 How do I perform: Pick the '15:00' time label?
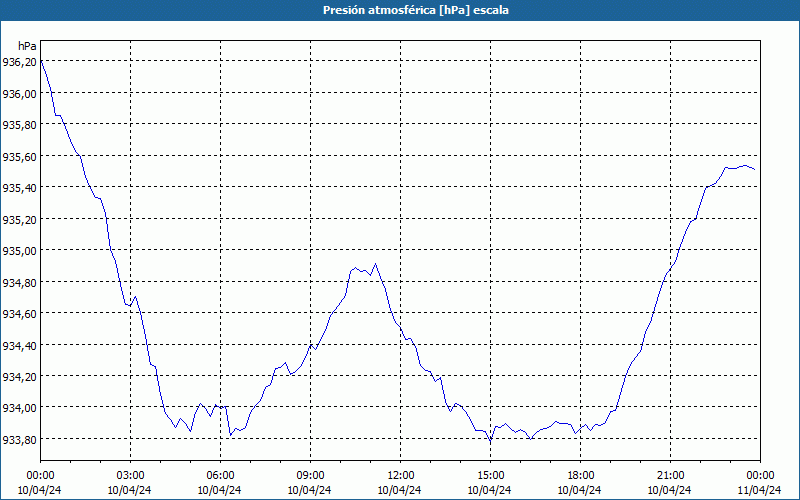(x=490, y=476)
